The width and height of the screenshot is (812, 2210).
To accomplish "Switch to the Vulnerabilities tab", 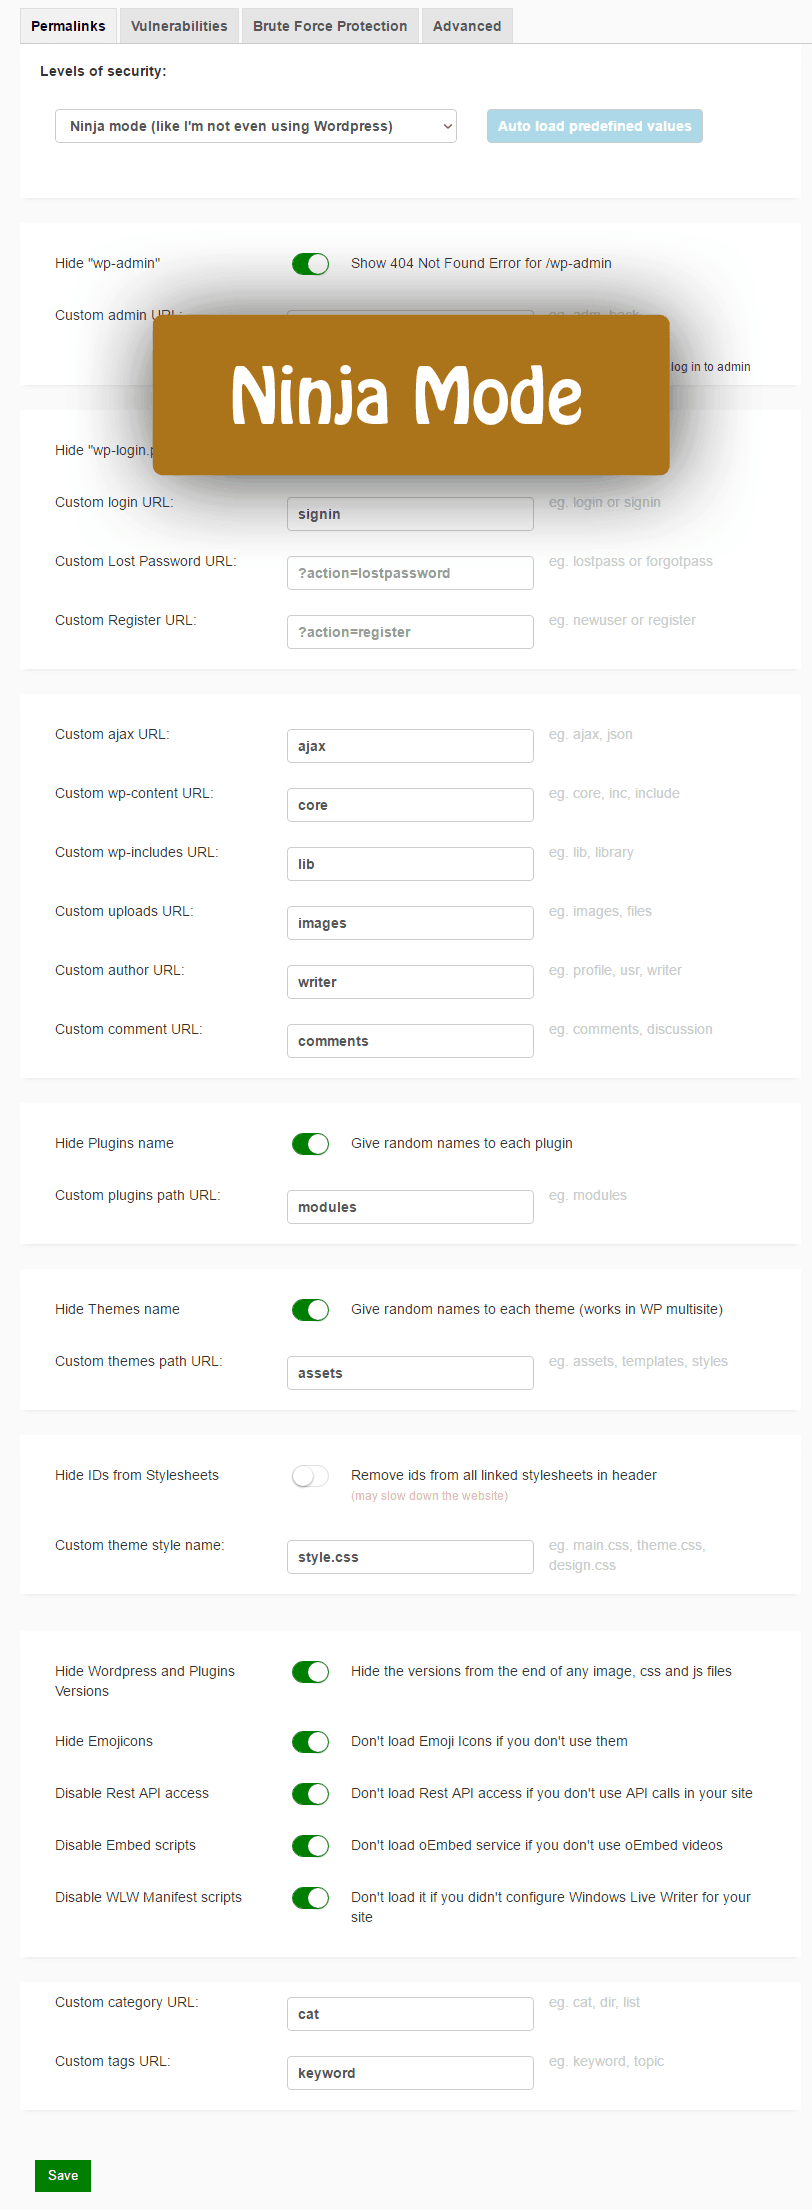I will tap(179, 26).
